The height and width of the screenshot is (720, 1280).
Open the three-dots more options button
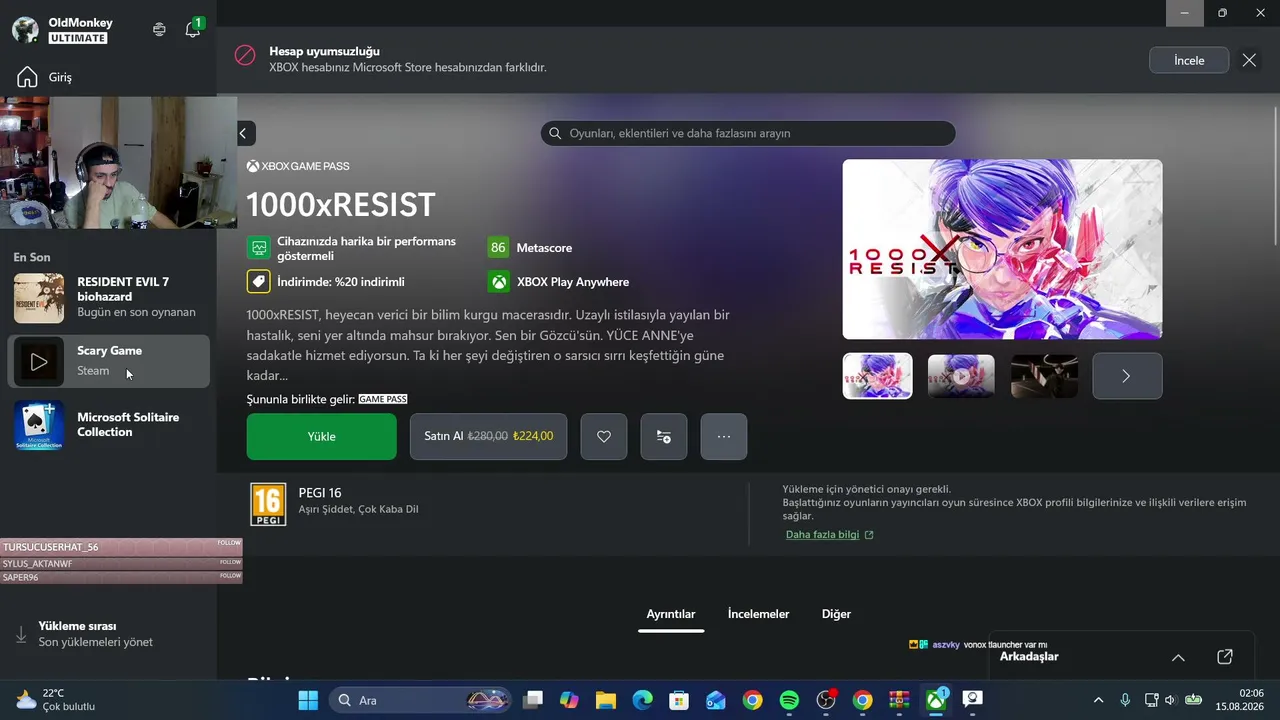click(x=724, y=437)
